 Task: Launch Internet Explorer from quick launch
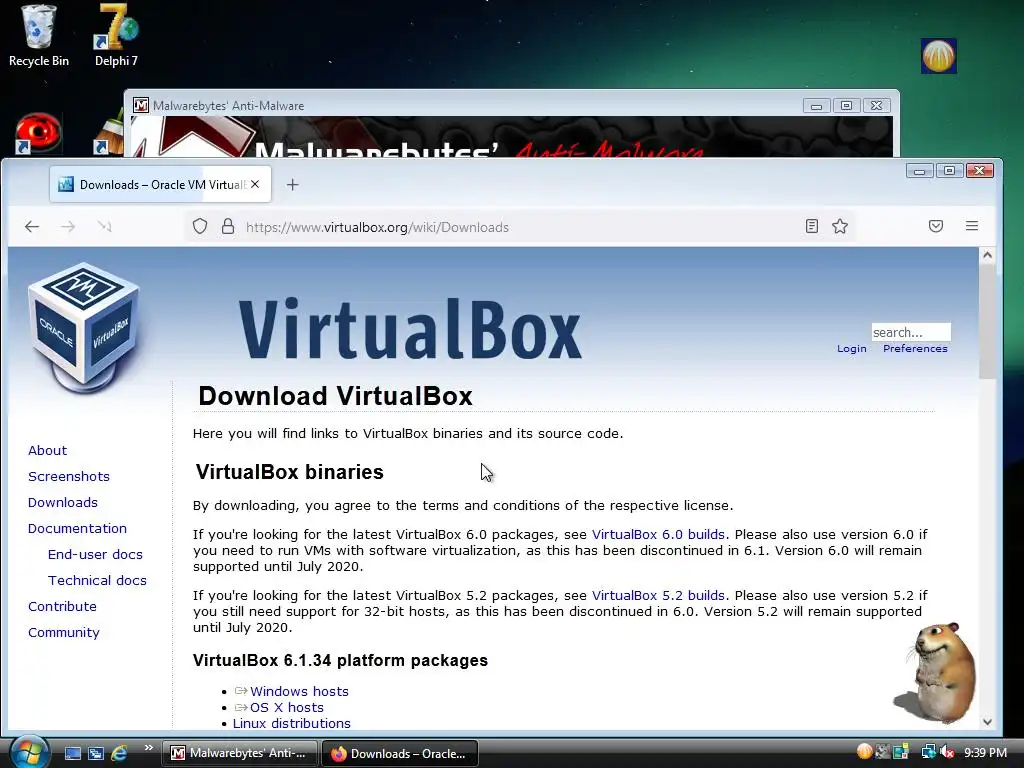119,753
